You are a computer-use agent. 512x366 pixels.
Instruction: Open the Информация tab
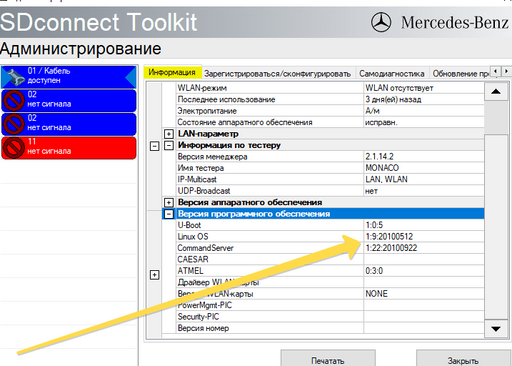[x=172, y=72]
